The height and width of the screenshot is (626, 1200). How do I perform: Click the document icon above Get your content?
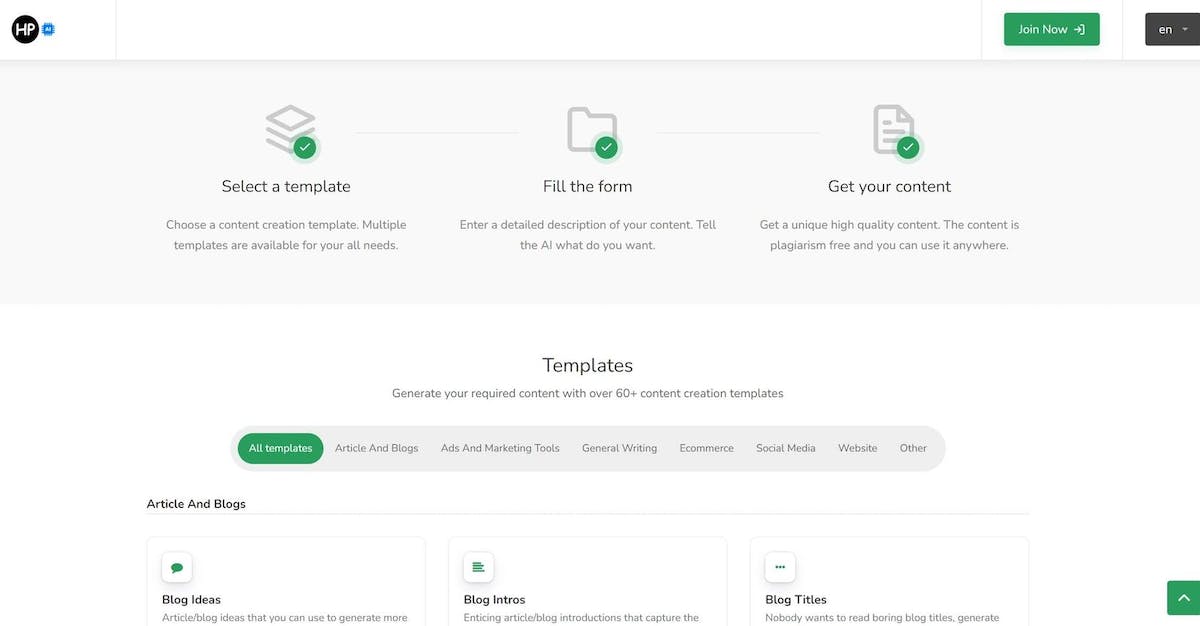point(893,130)
